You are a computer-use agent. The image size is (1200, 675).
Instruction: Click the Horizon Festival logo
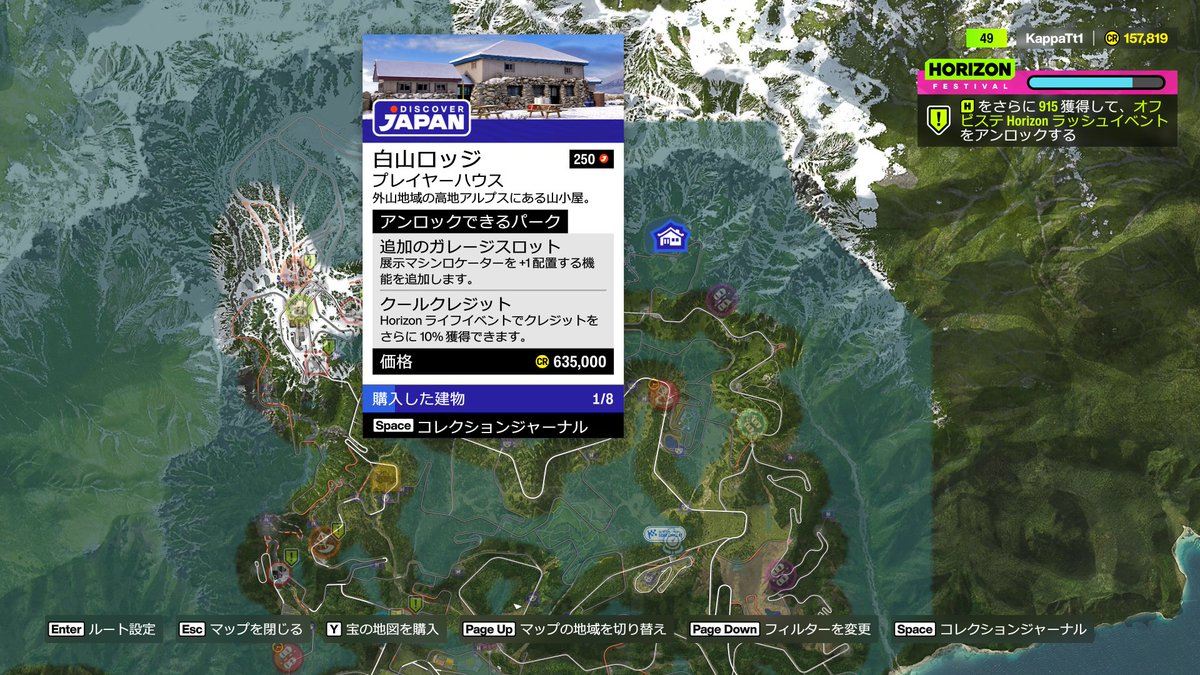[970, 75]
